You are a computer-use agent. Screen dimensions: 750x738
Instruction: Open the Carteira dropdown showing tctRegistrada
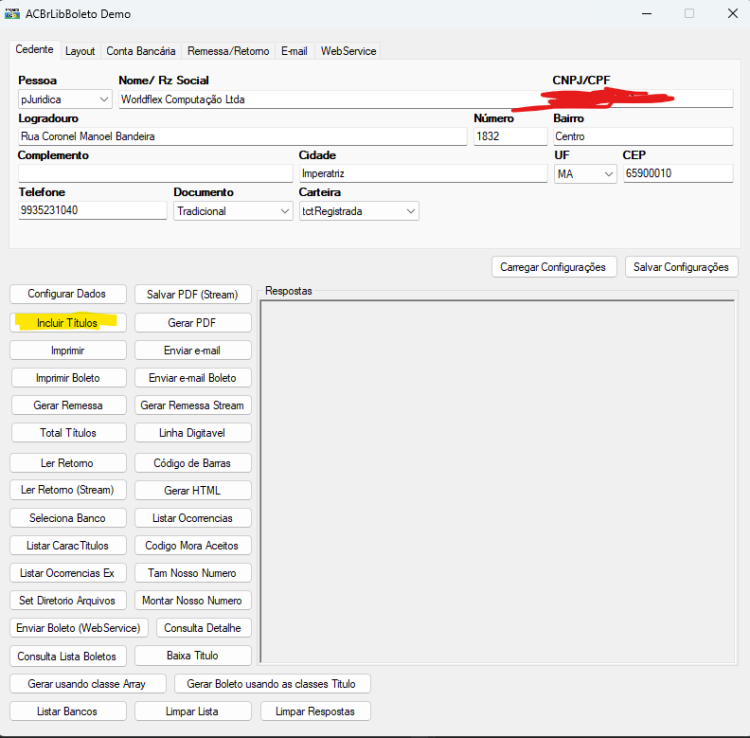359,211
